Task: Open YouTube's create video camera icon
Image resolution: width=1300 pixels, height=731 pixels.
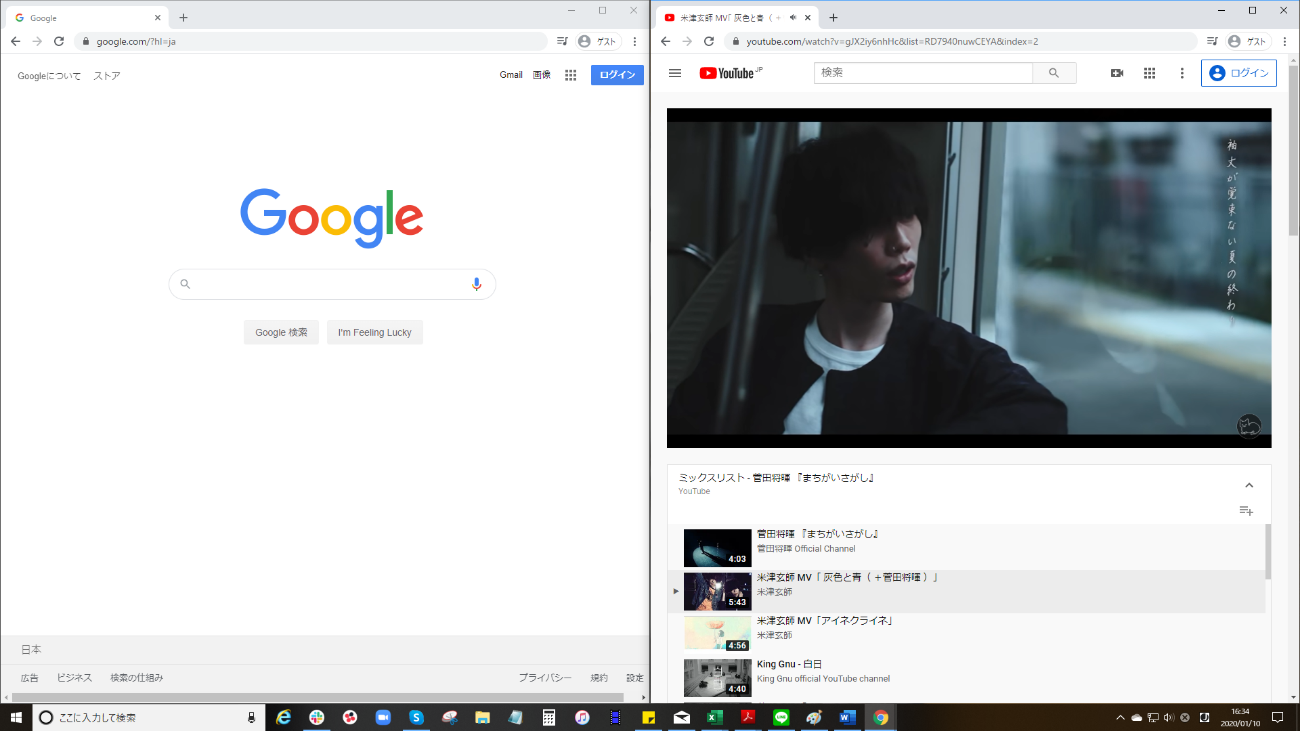Action: point(1117,73)
